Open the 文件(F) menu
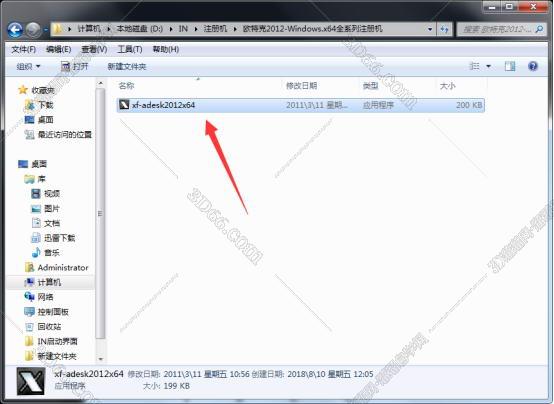Image resolution: width=554 pixels, height=404 pixels. [24, 49]
